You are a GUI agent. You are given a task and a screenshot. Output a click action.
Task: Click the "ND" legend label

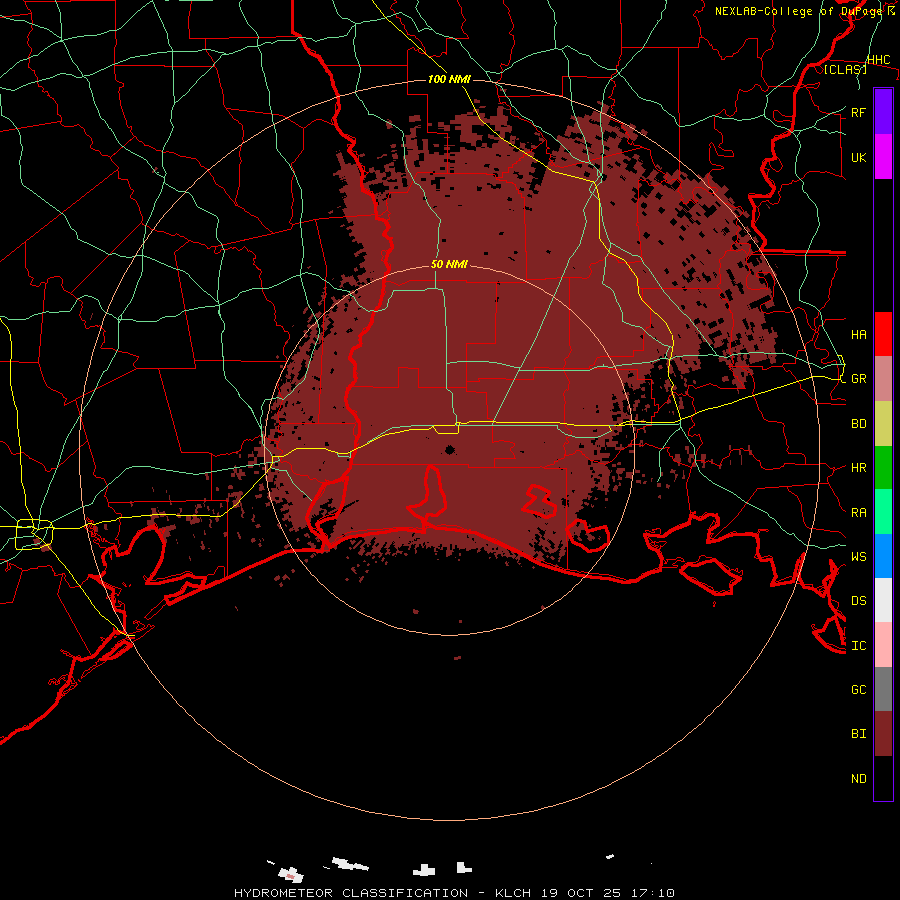pyautogui.click(x=858, y=778)
